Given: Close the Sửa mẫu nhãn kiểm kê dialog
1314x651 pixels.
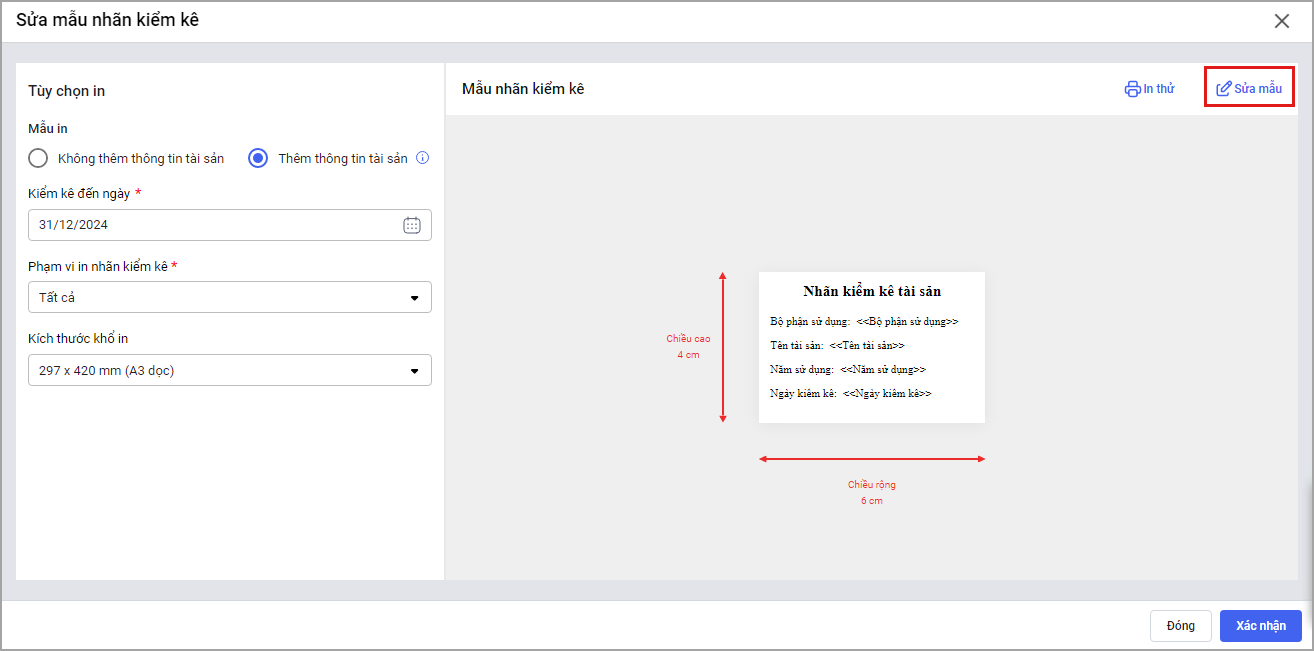Looking at the screenshot, I should pos(1281,21).
